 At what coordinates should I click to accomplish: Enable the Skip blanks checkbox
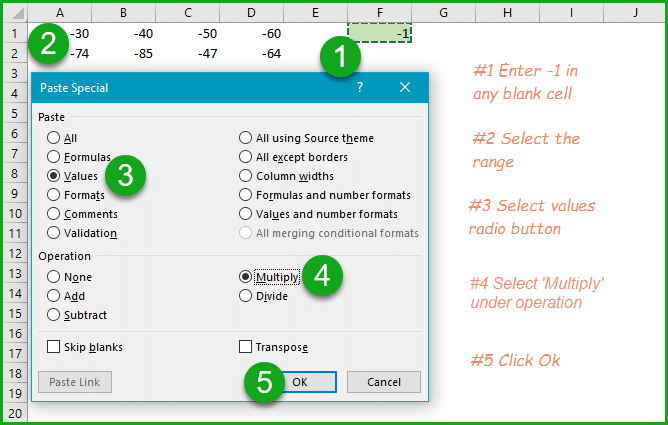pos(53,347)
